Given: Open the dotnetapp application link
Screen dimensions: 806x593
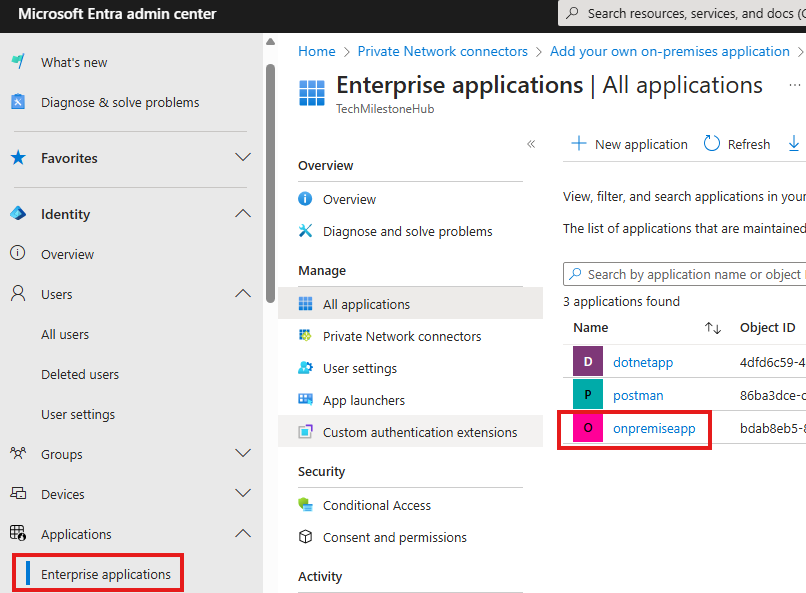Looking at the screenshot, I should [x=643, y=362].
